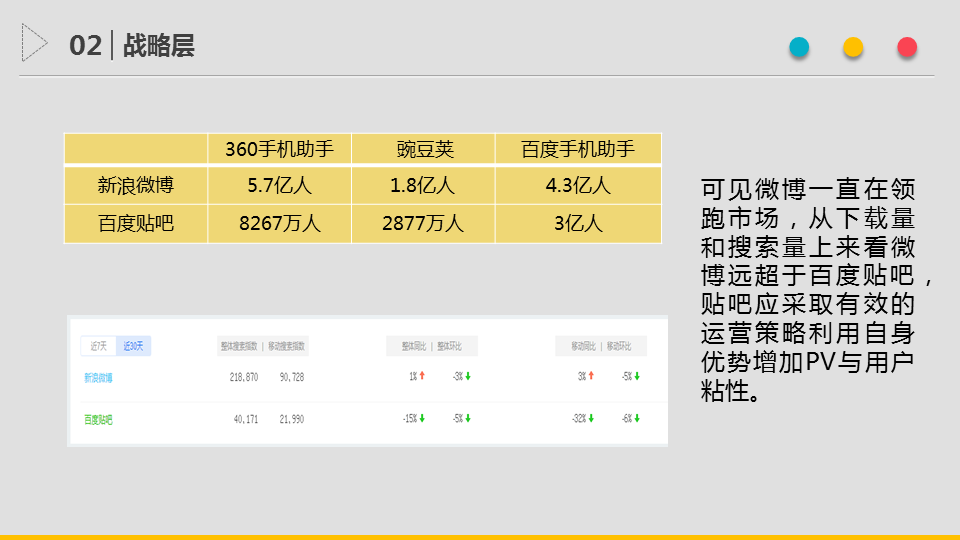Click the slide title 战略层

pos(159,46)
